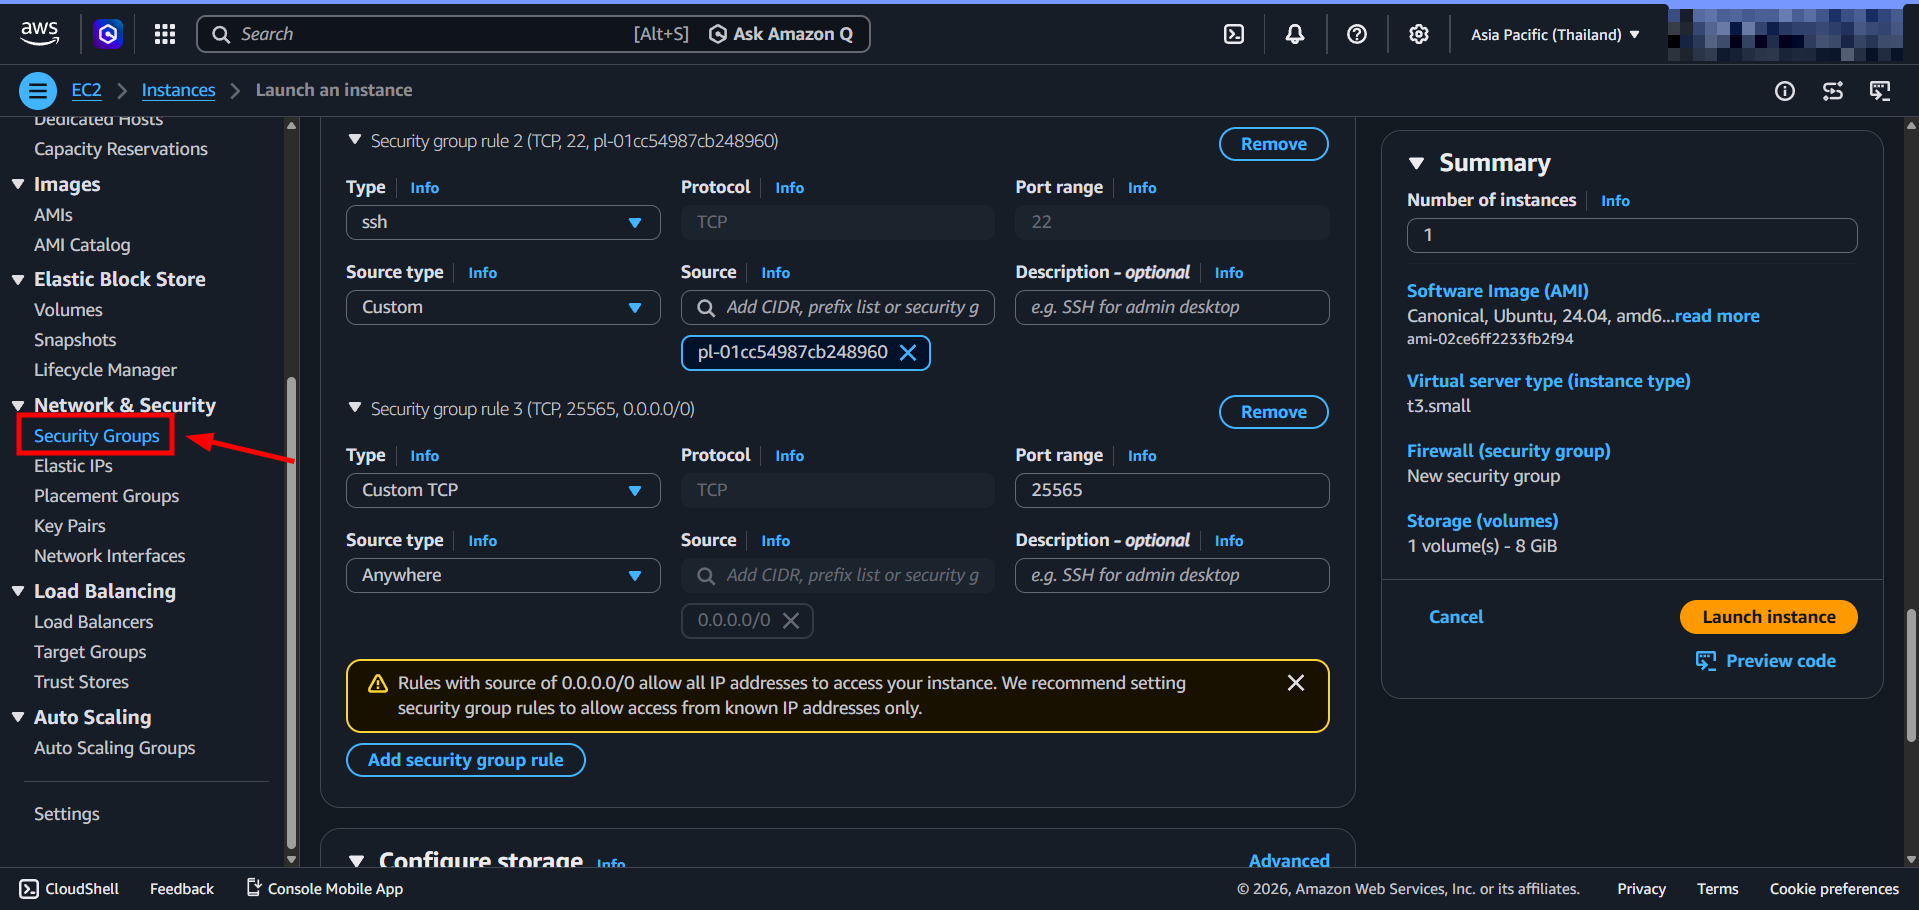Click Cancel in Summary panel

[x=1456, y=617]
